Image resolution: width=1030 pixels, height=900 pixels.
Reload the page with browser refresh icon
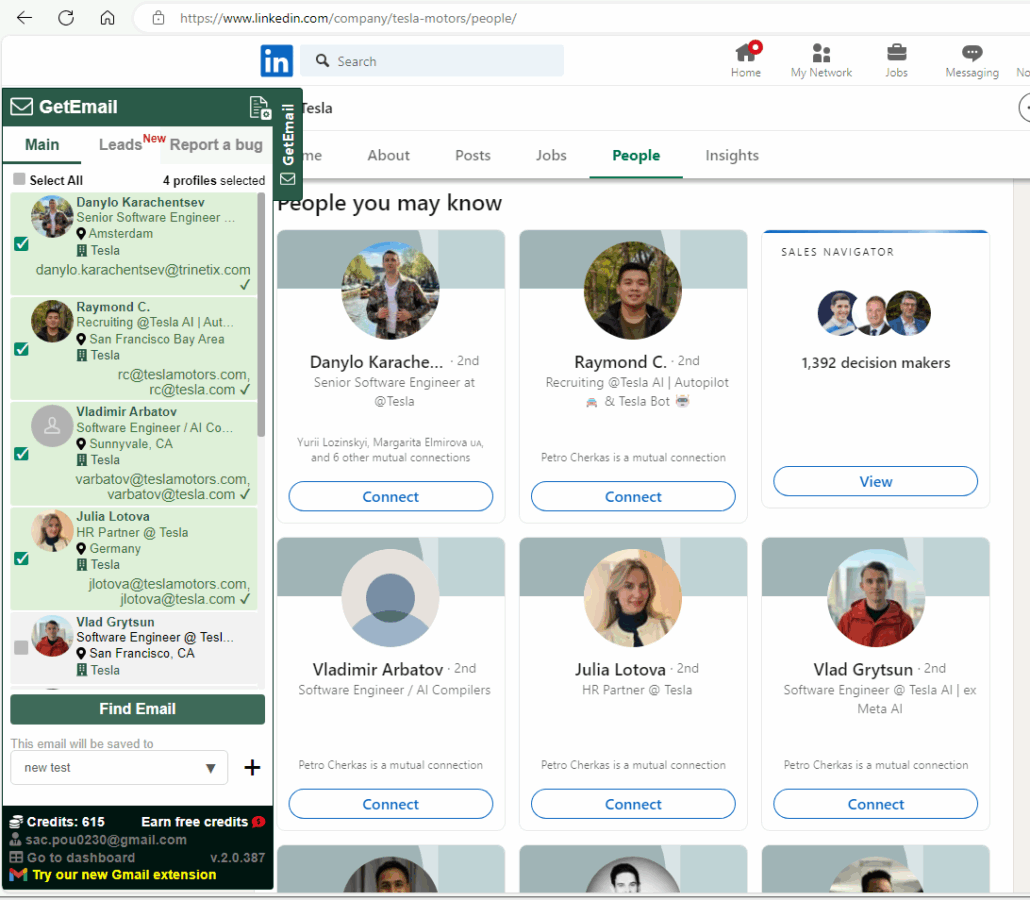click(66, 18)
